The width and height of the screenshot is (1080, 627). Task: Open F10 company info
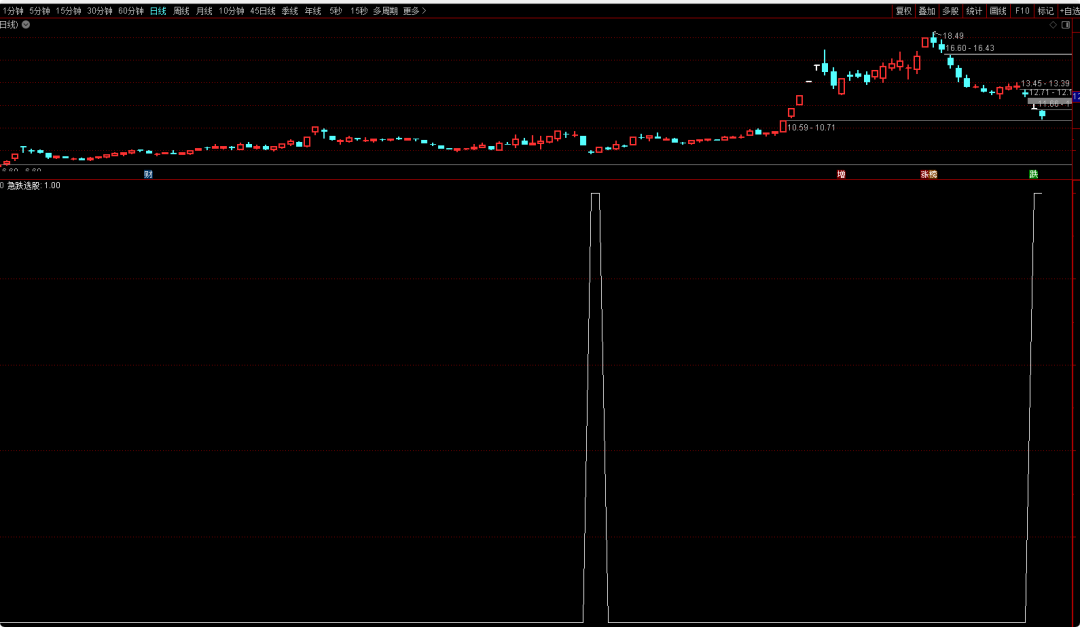pos(1022,11)
